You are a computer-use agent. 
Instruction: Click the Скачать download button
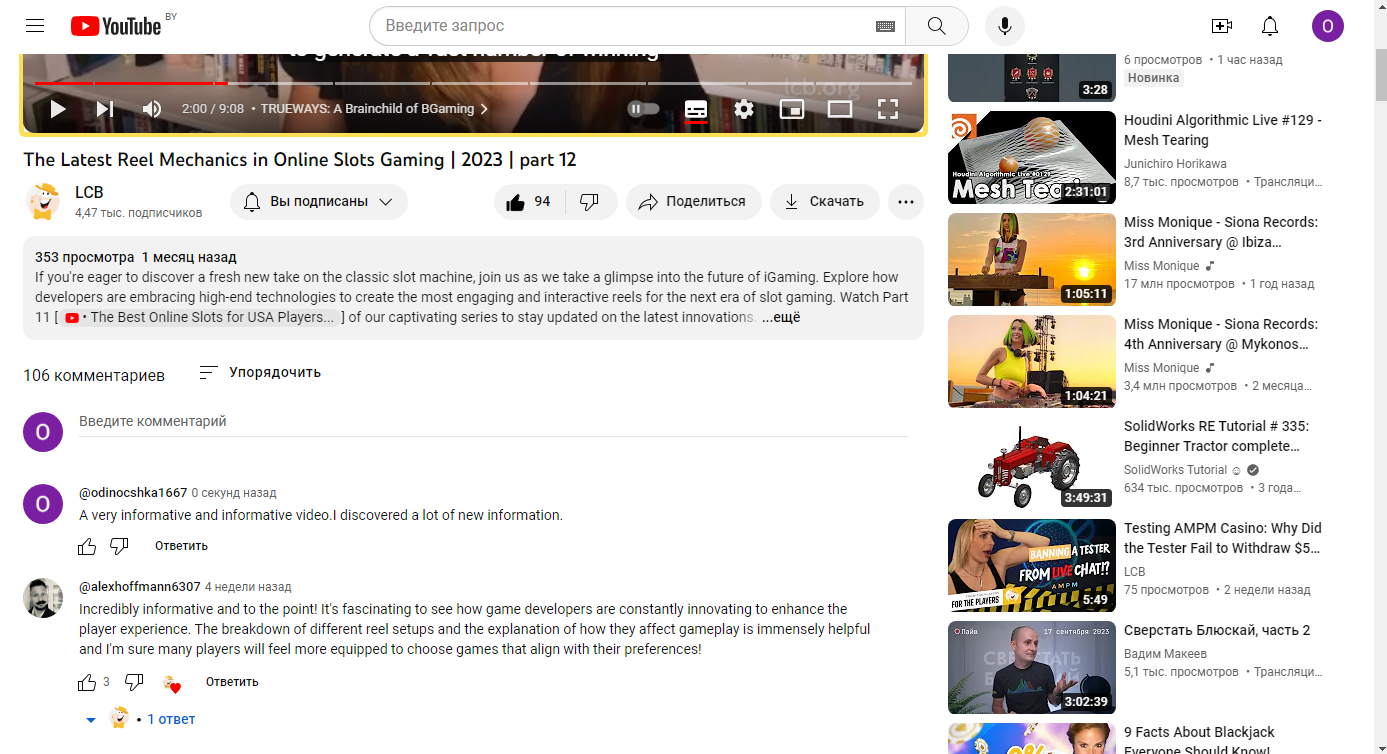pos(824,201)
